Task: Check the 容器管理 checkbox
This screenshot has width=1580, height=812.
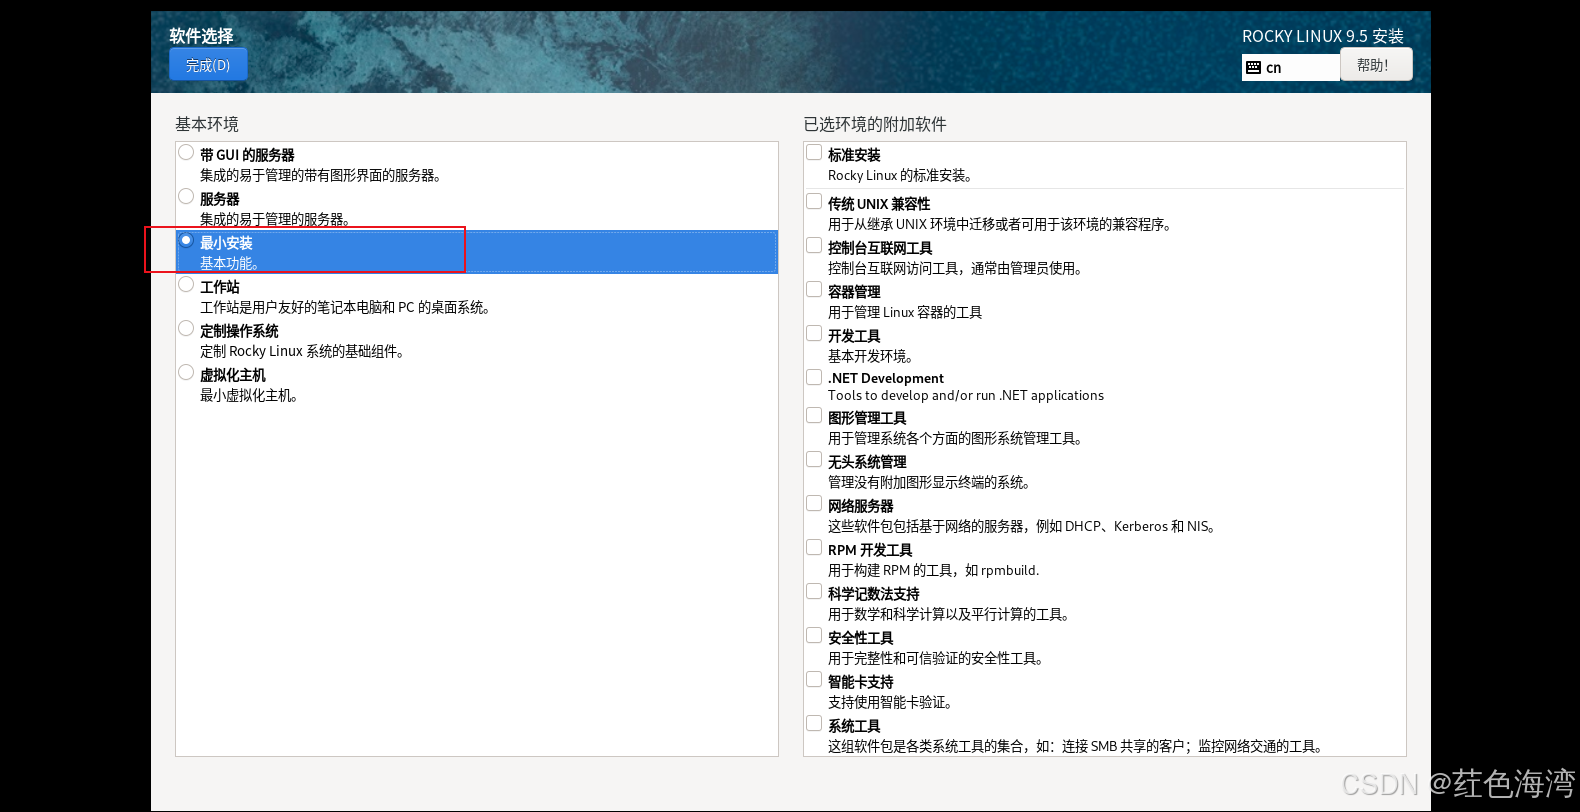Action: click(x=814, y=290)
